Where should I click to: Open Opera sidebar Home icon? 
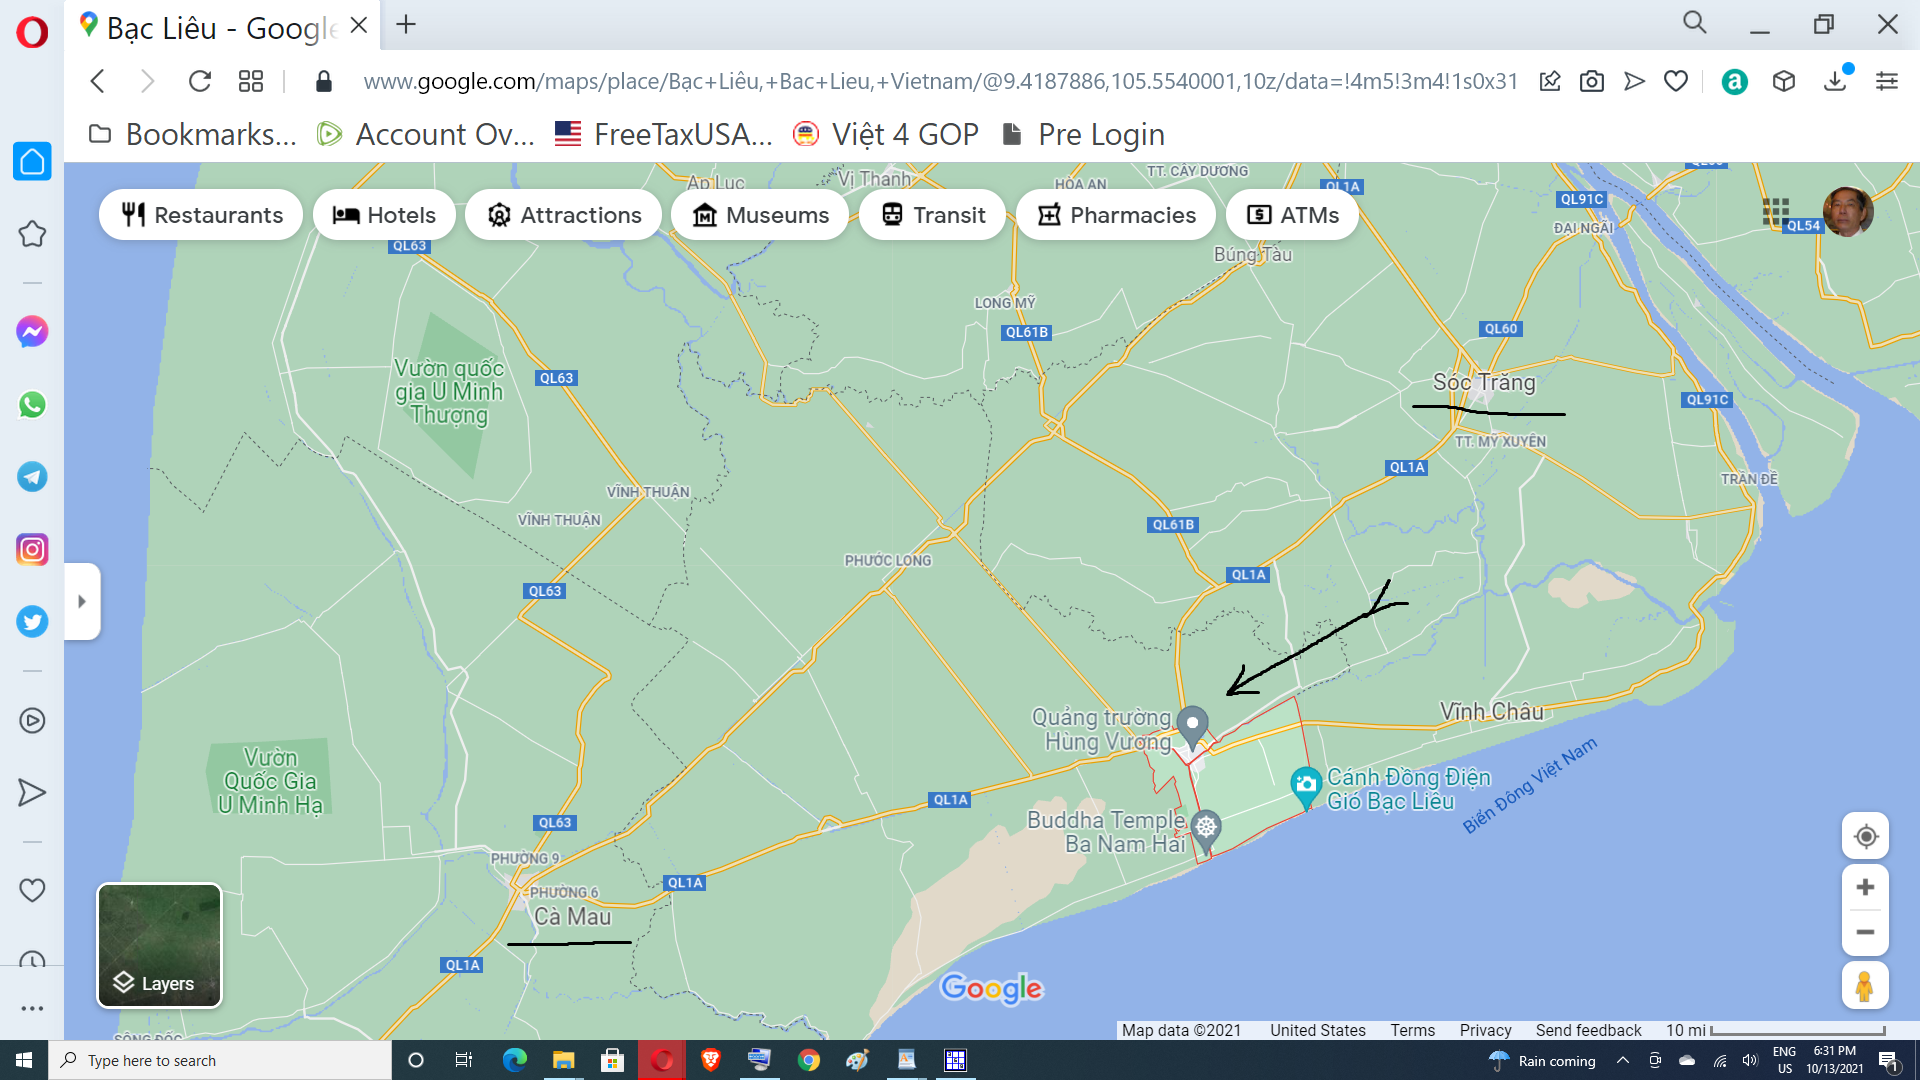[x=32, y=161]
